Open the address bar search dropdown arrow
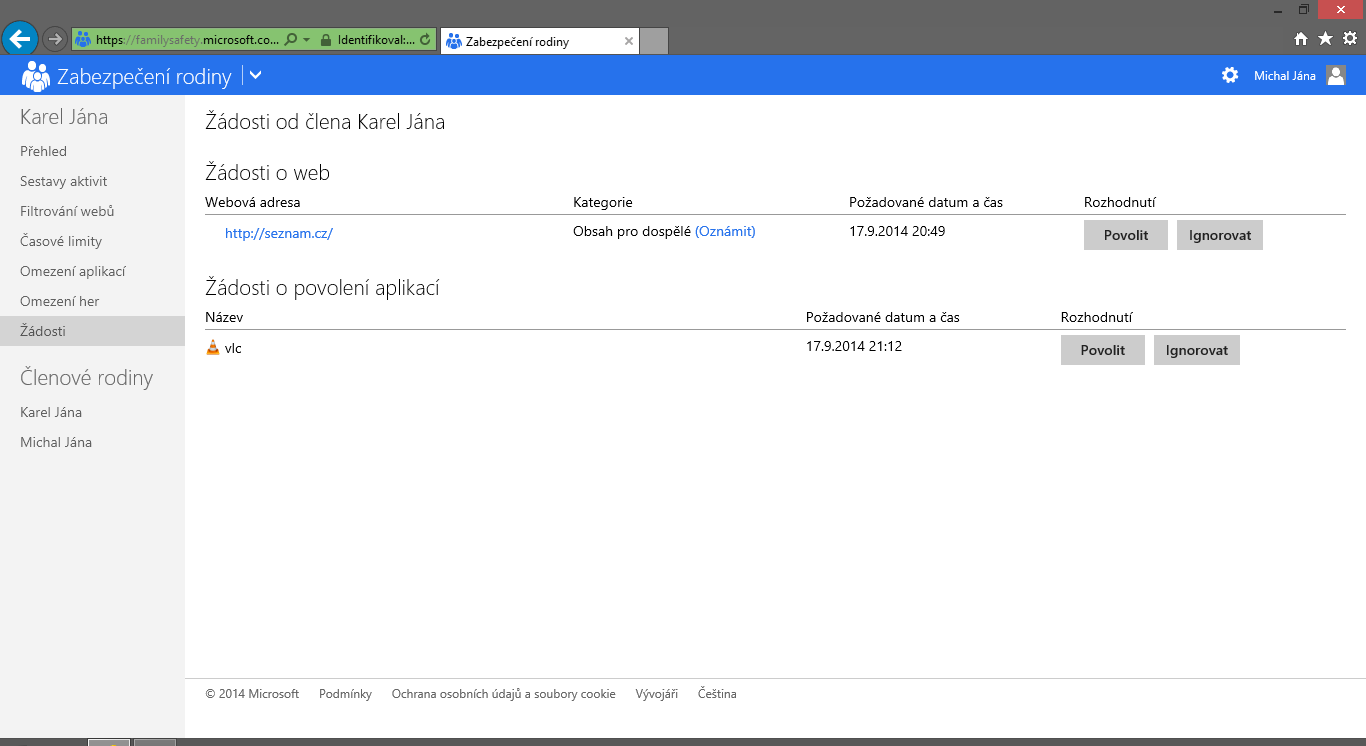 306,40
